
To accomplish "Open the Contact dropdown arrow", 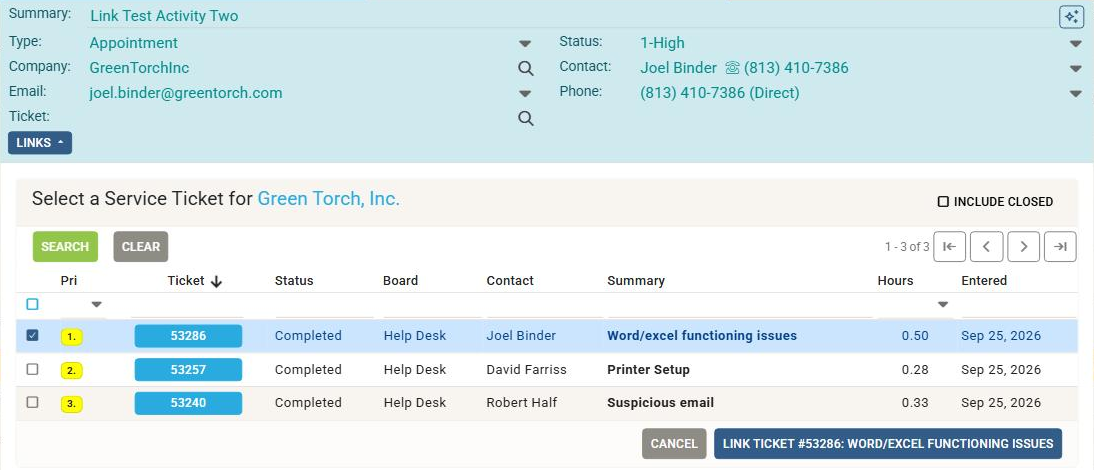I will (1075, 68).
